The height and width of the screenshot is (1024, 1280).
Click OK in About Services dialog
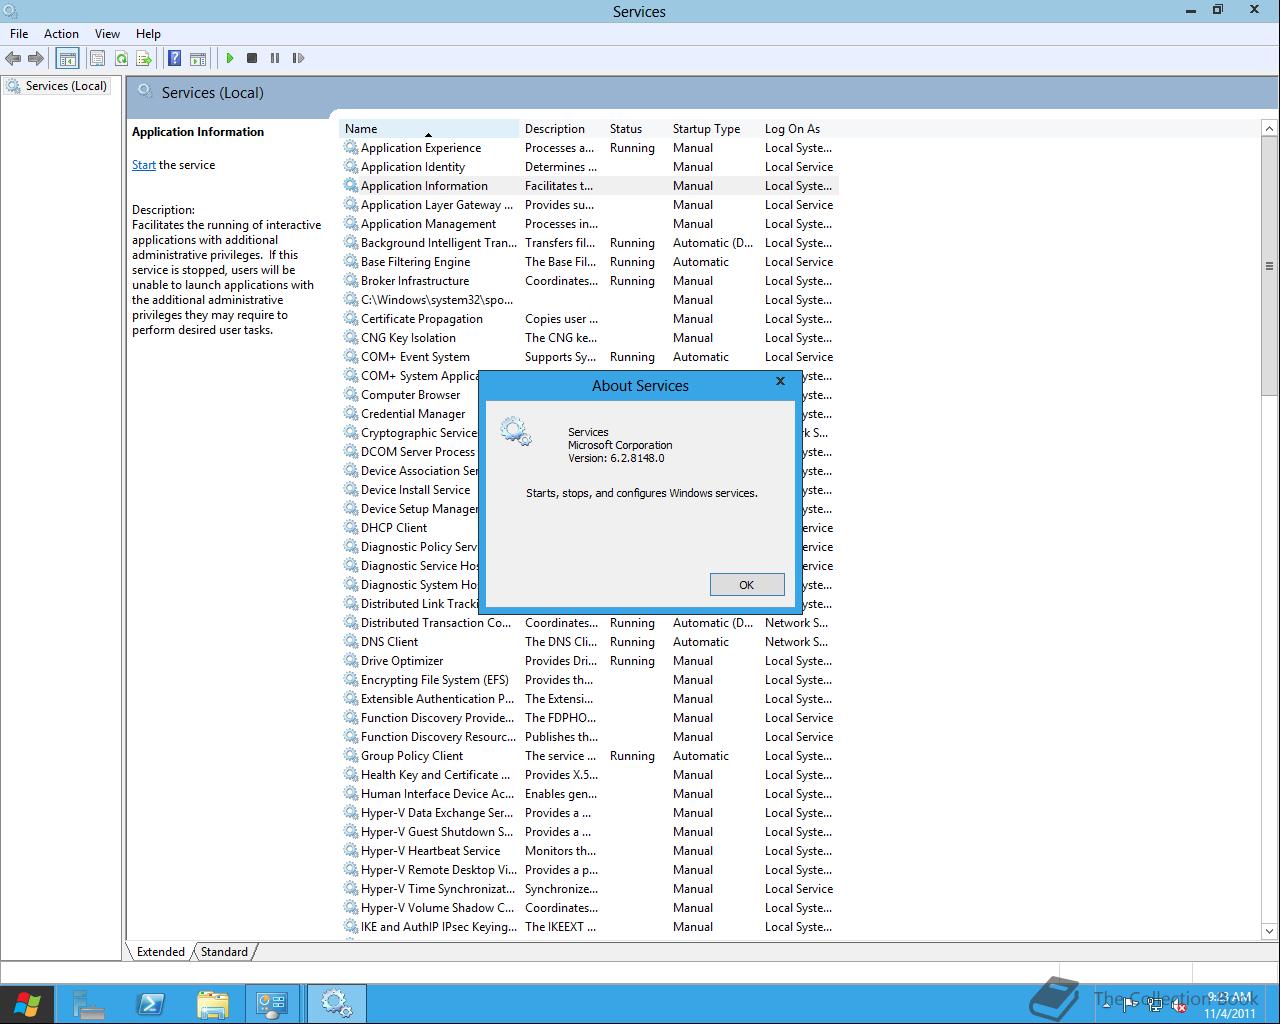[747, 584]
